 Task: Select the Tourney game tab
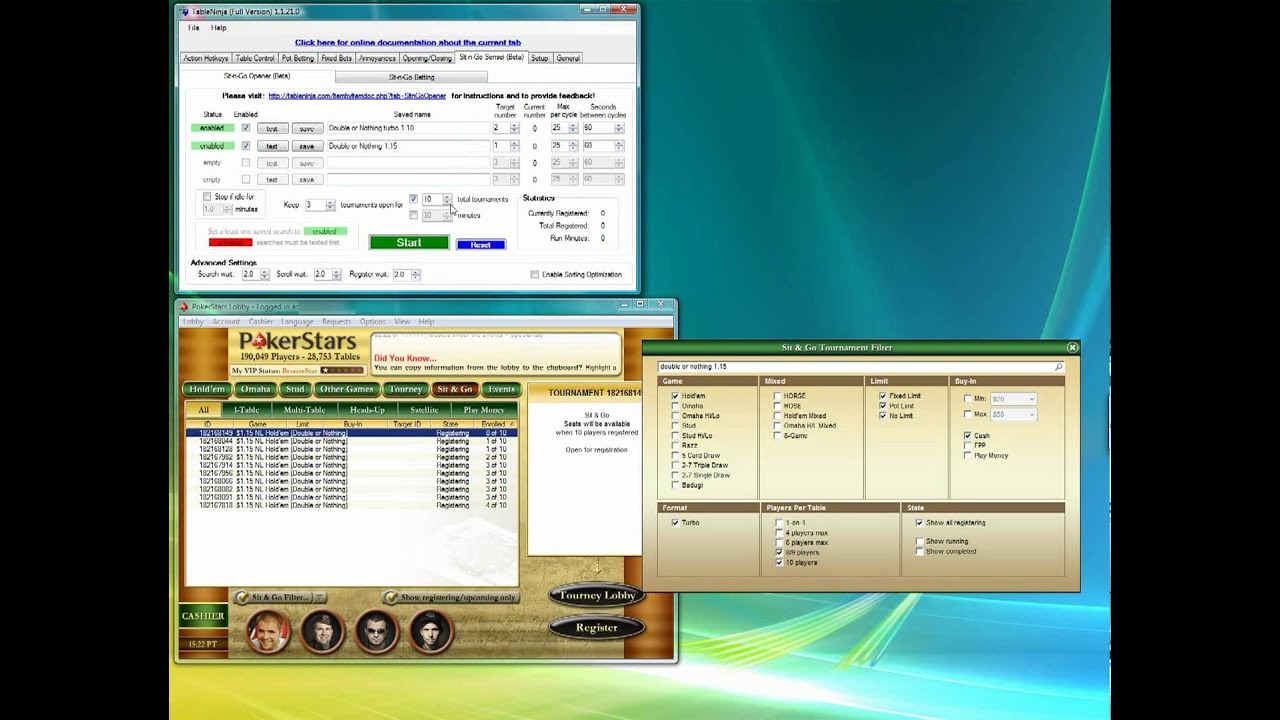click(405, 389)
